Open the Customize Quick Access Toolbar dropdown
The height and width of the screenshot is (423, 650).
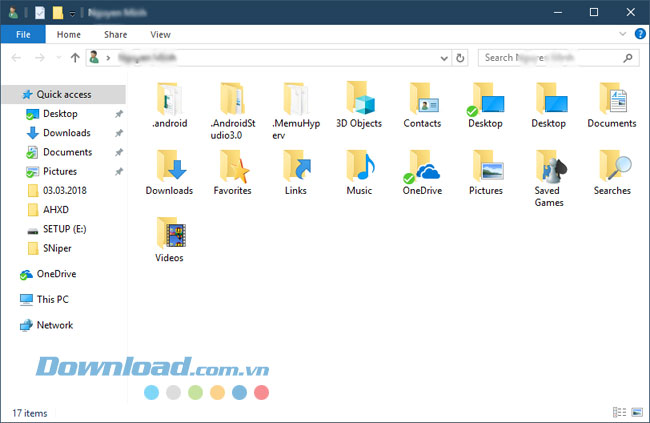72,14
